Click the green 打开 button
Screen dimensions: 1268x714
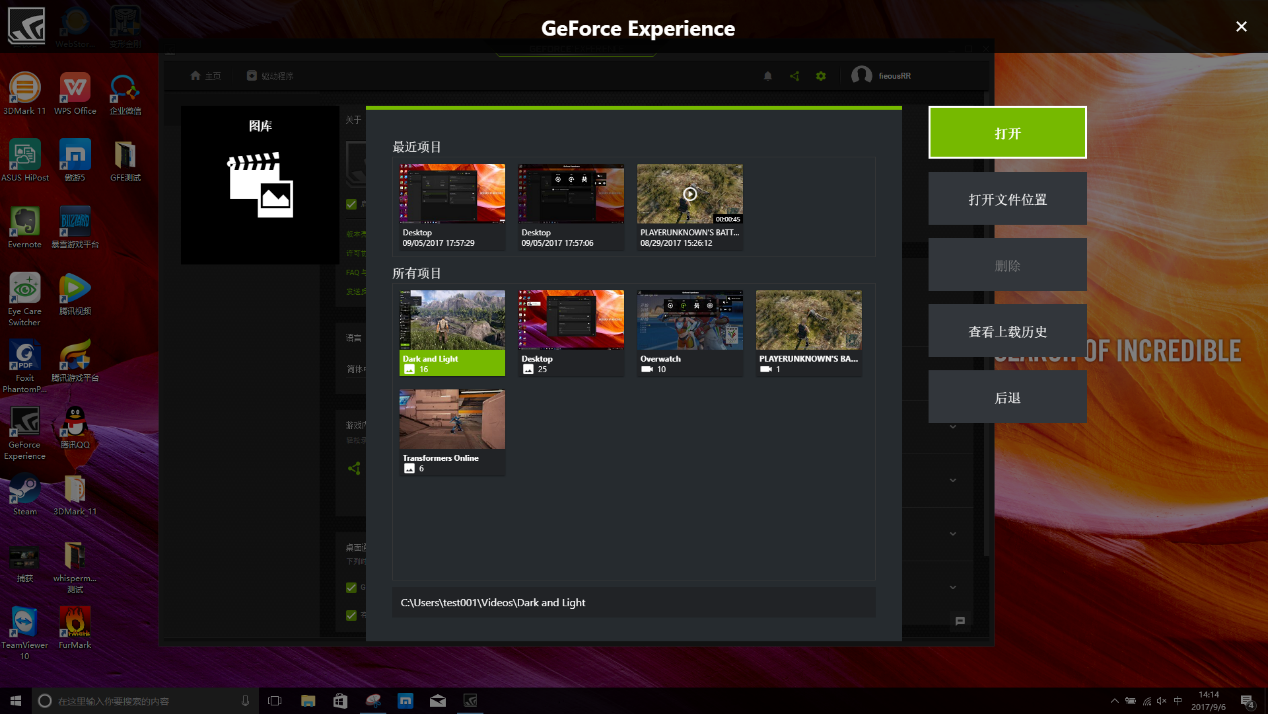point(1007,133)
